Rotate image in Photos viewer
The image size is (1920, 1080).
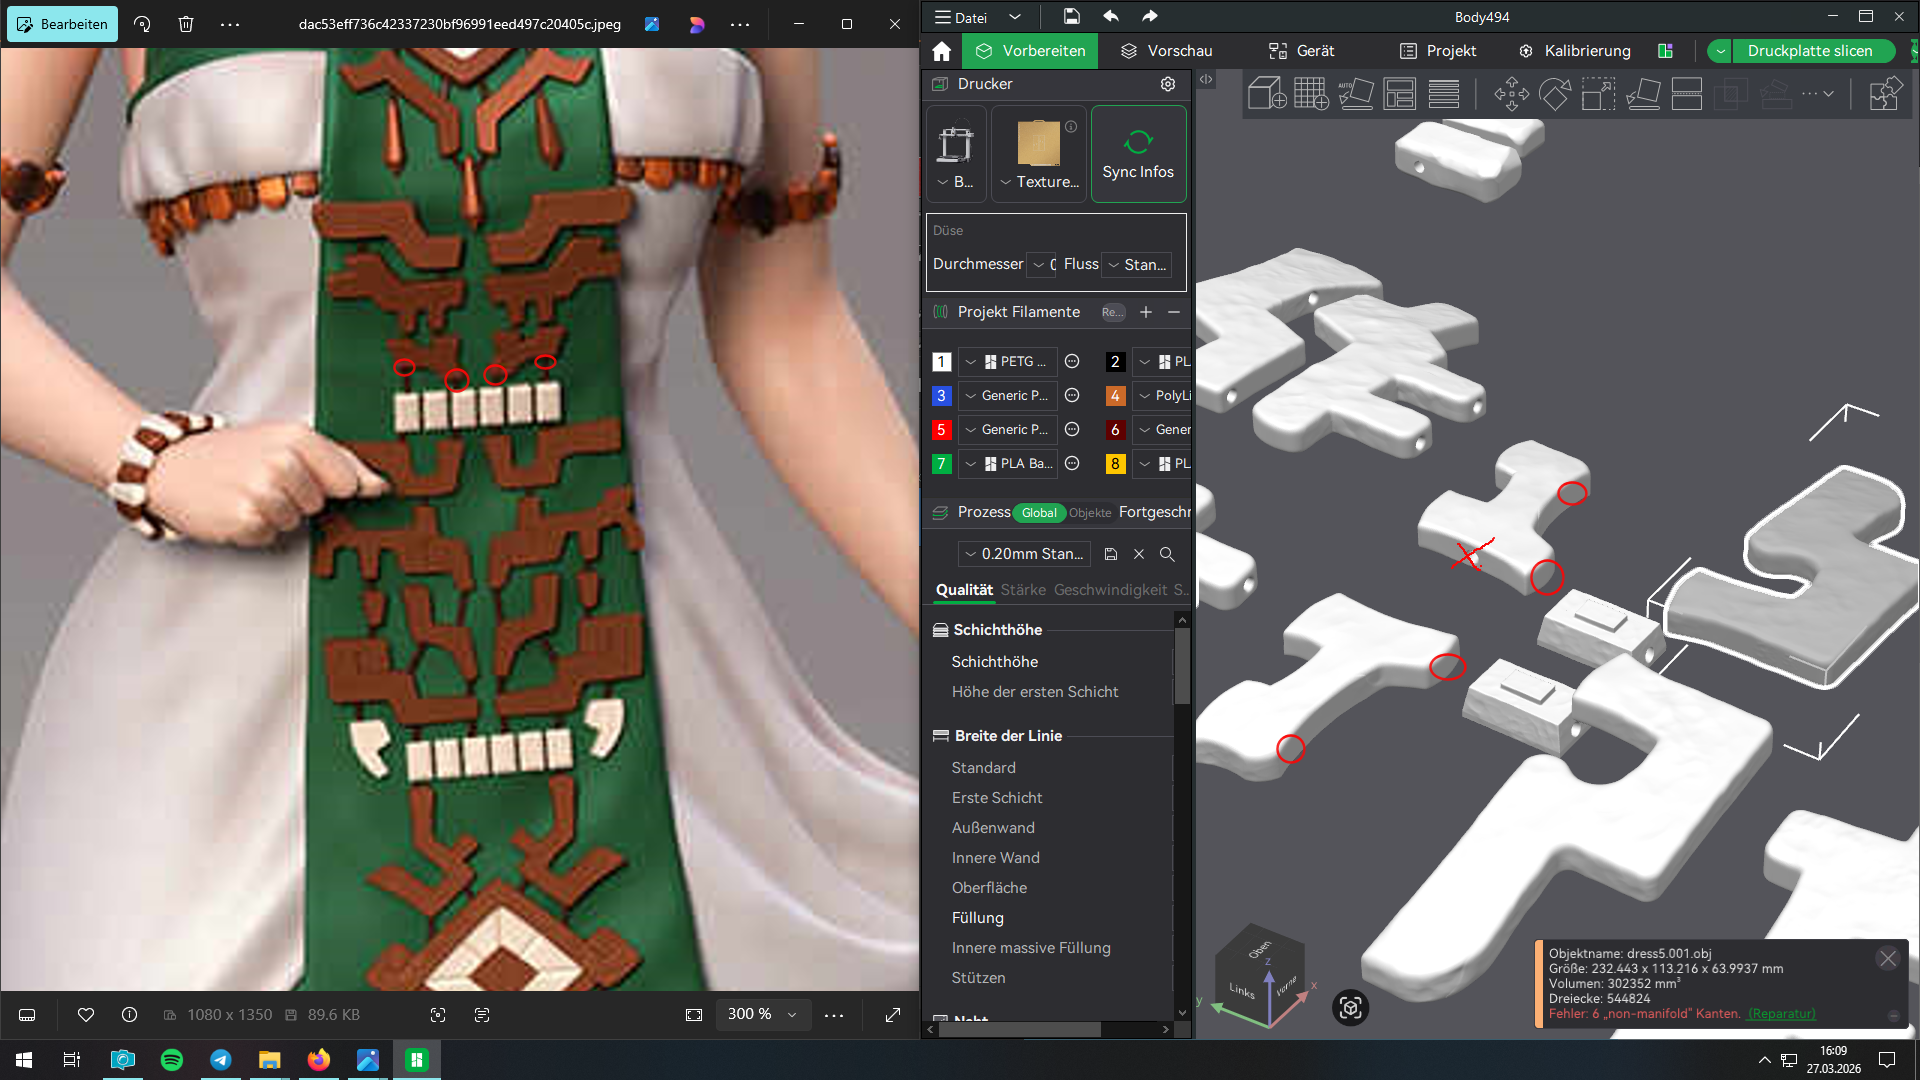pos(142,24)
